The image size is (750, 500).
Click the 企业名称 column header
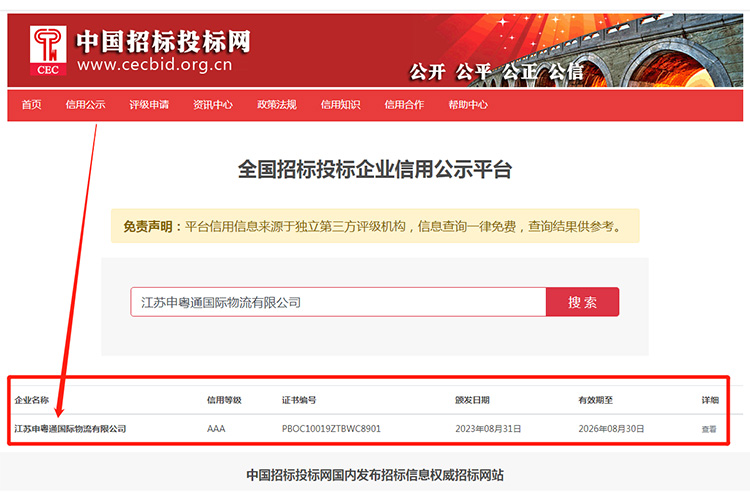point(32,400)
